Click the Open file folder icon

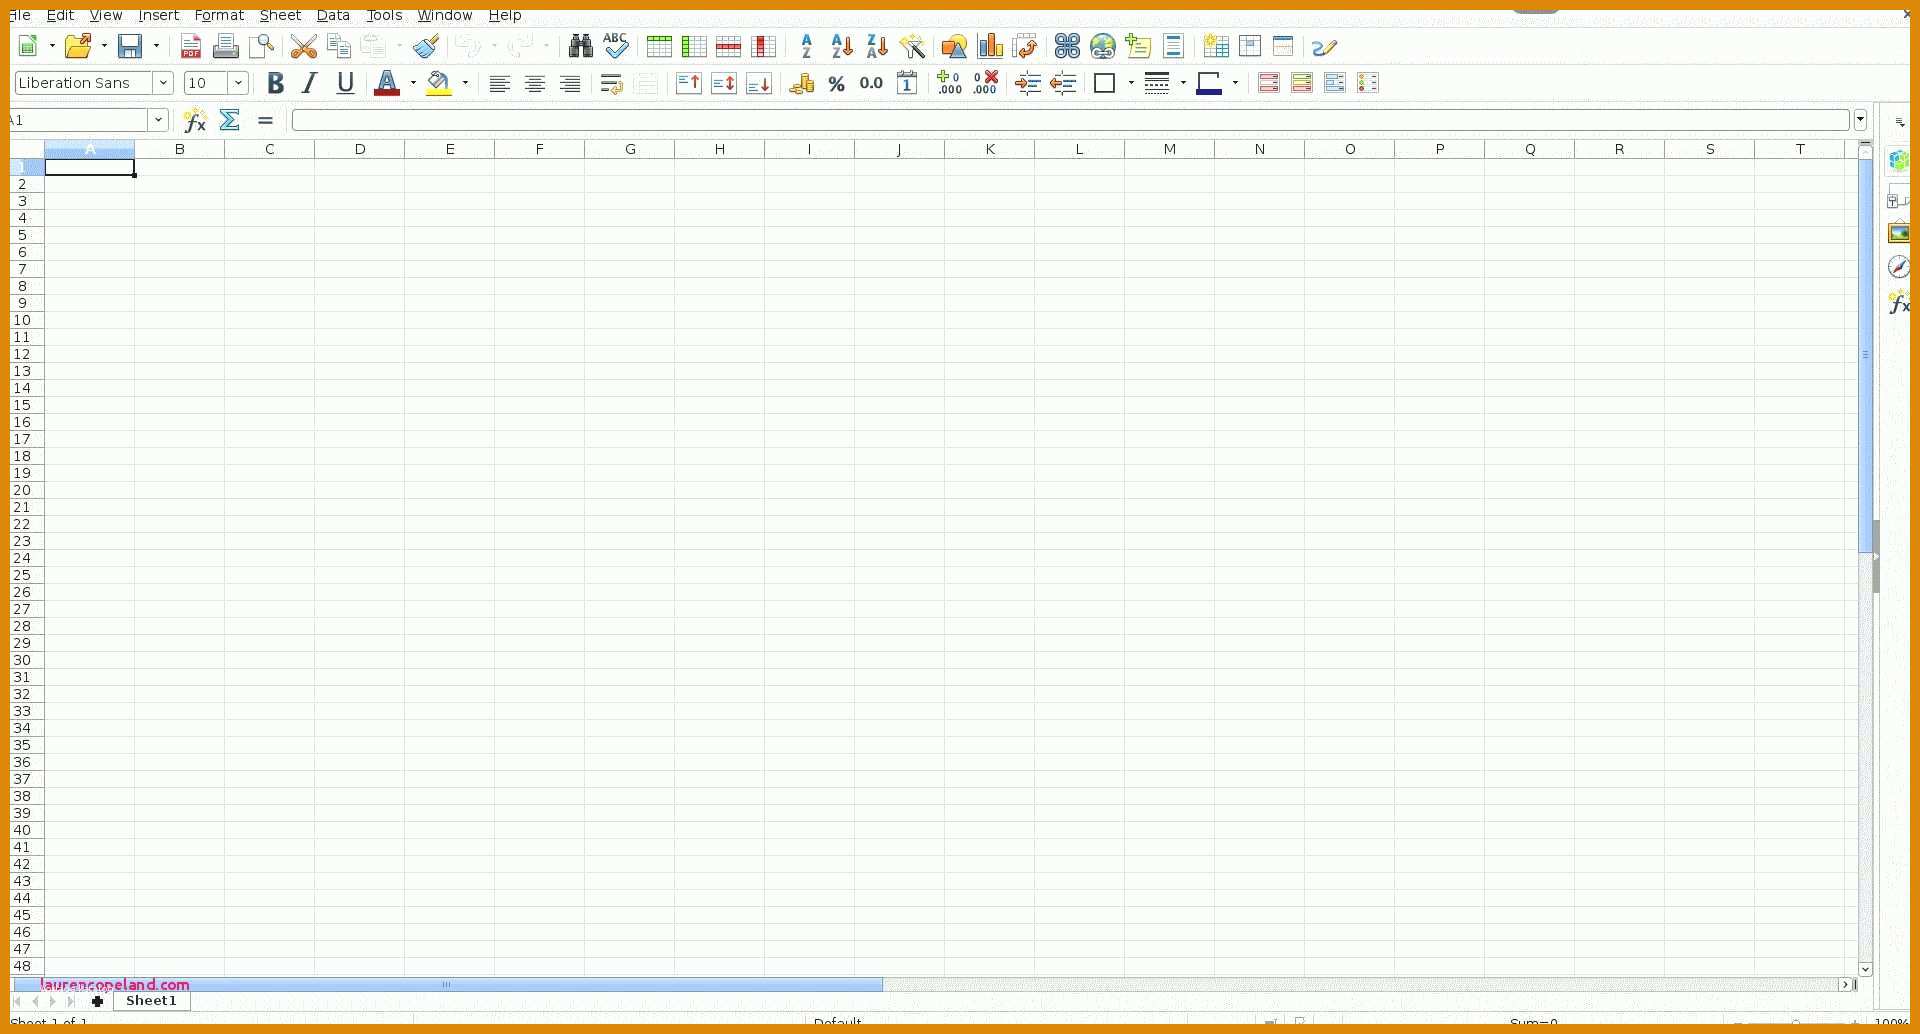pyautogui.click(x=78, y=46)
